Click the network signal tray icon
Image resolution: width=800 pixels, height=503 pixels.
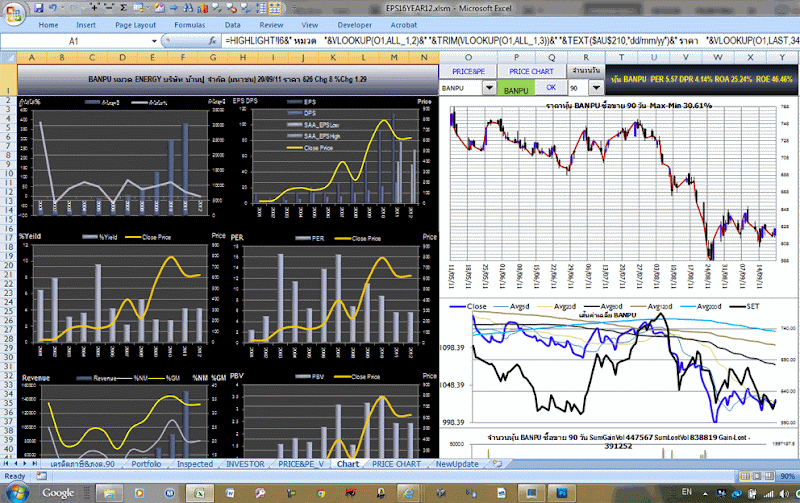(768, 494)
